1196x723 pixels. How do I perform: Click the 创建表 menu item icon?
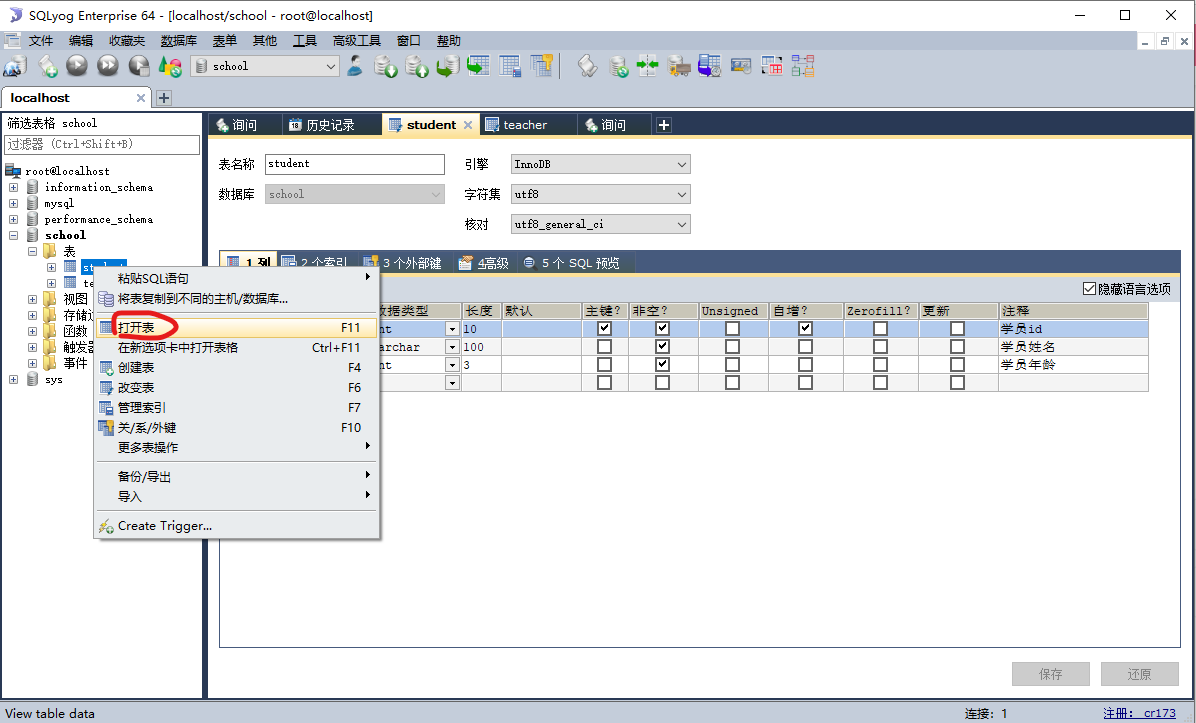coord(106,368)
